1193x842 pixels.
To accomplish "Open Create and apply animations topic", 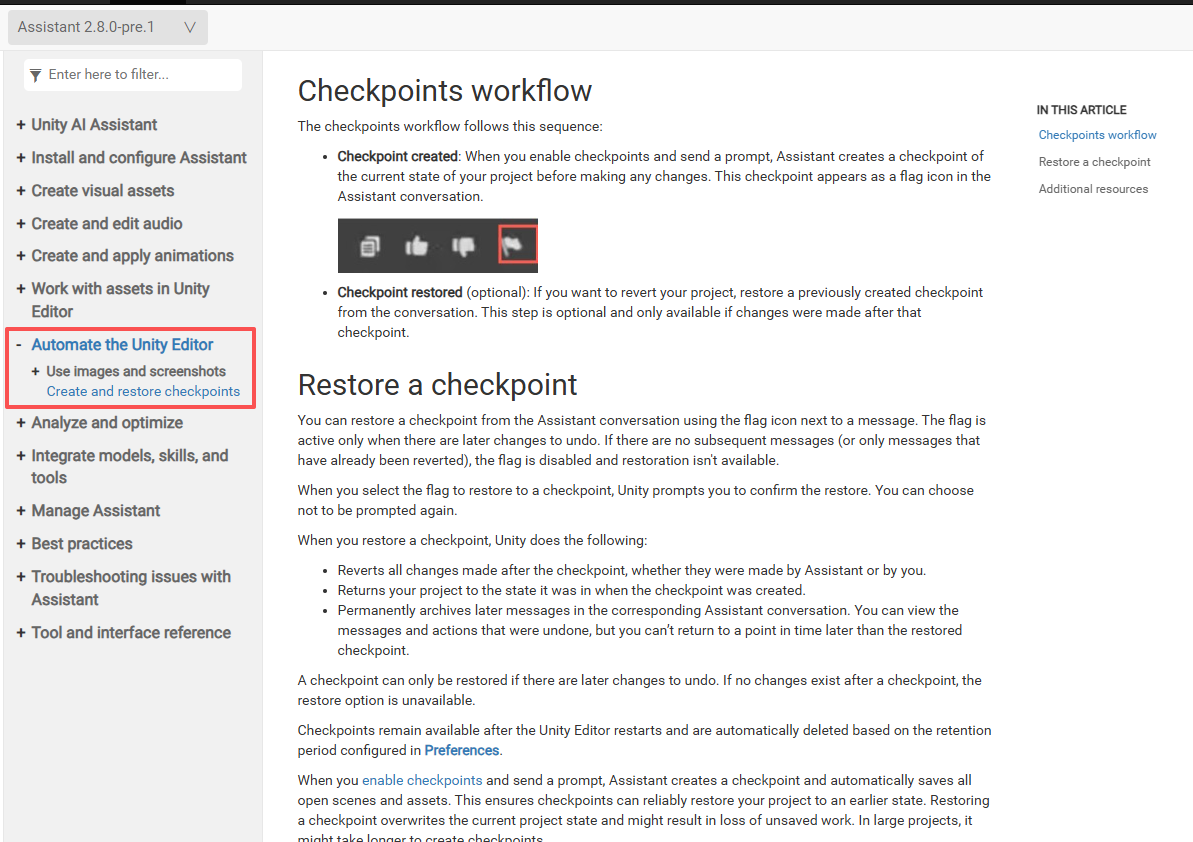I will [x=132, y=256].
